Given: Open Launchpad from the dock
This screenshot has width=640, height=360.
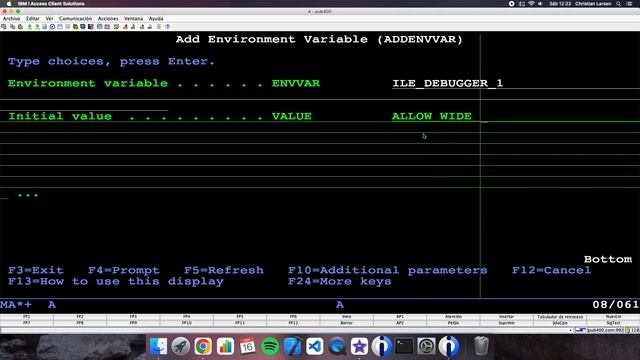Looking at the screenshot, I should click(180, 347).
